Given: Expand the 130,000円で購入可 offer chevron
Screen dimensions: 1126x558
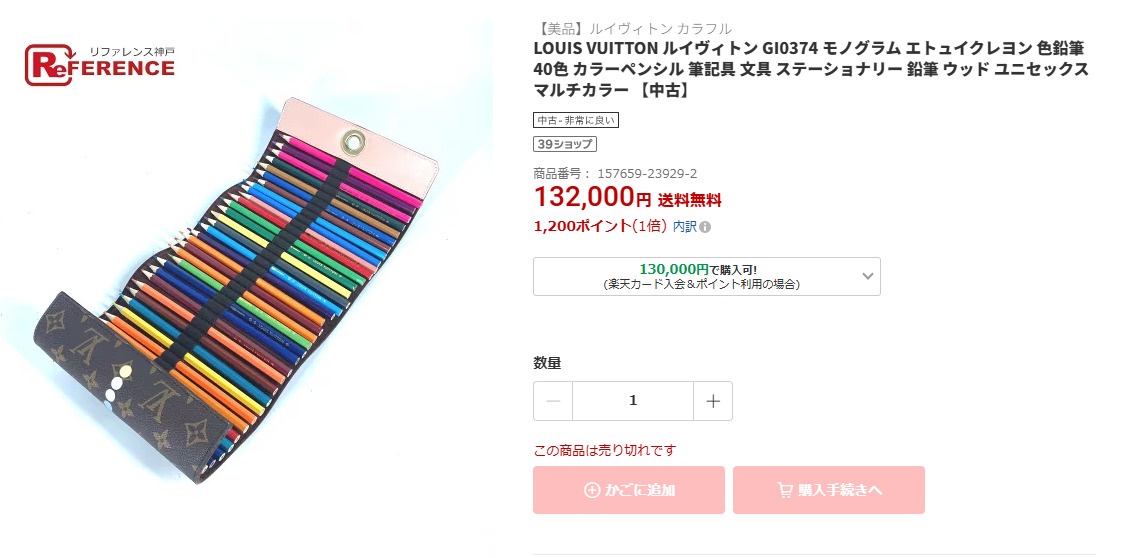Looking at the screenshot, I should (866, 275).
